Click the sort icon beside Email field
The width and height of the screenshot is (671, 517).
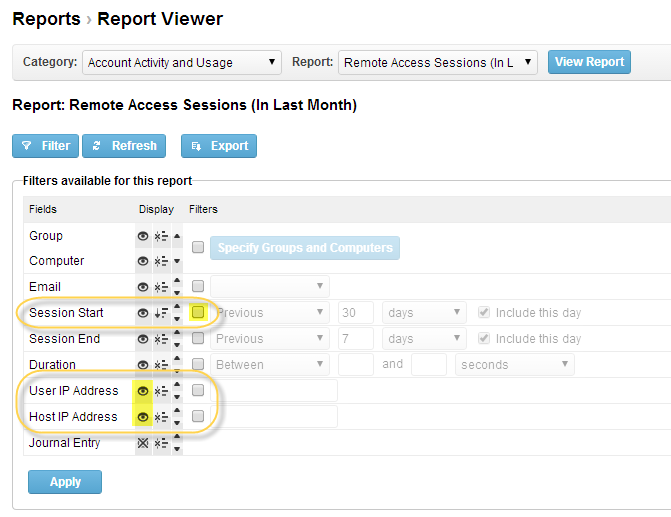(161, 287)
